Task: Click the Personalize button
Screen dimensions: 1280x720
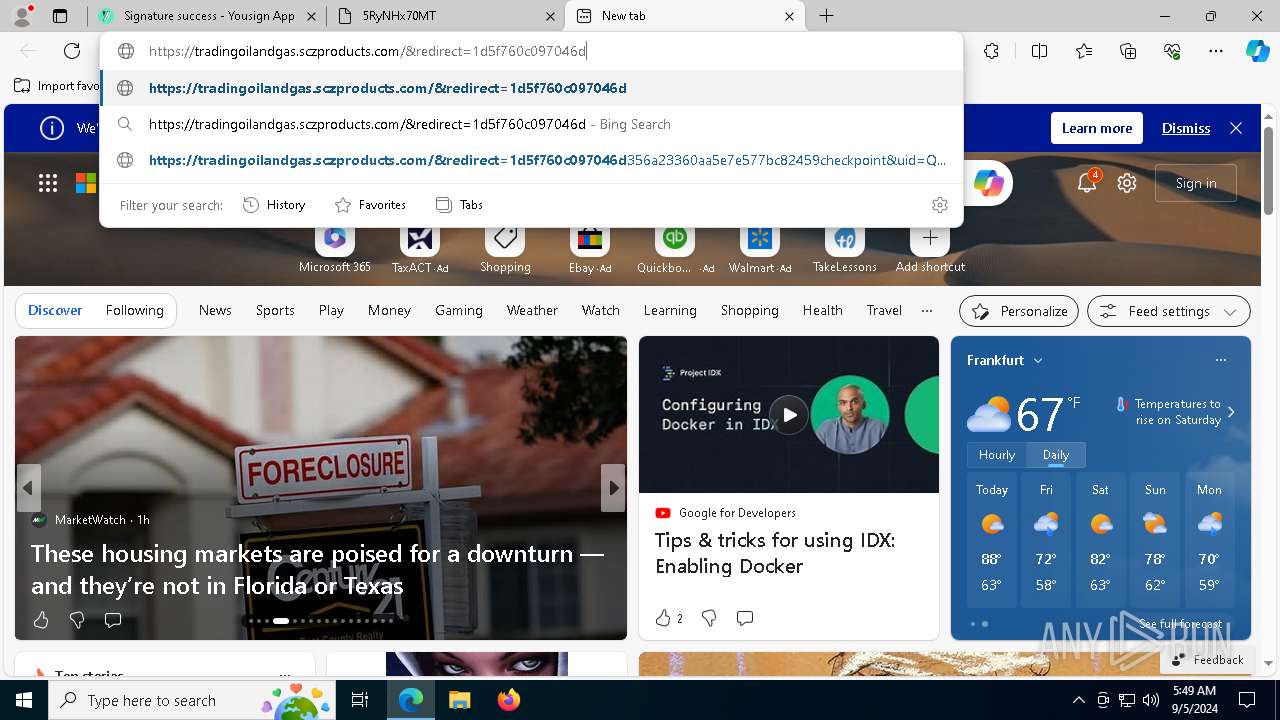Action: (1019, 311)
